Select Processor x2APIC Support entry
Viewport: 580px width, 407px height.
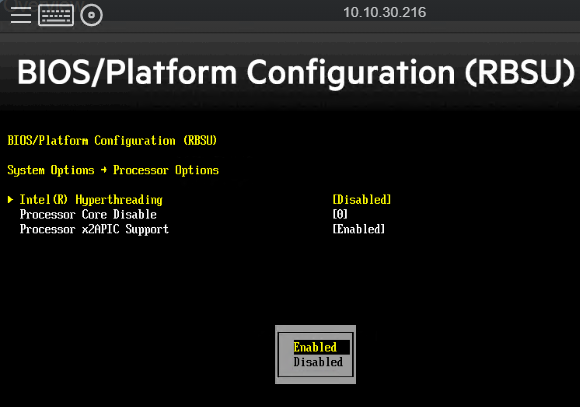pyautogui.click(x=94, y=229)
